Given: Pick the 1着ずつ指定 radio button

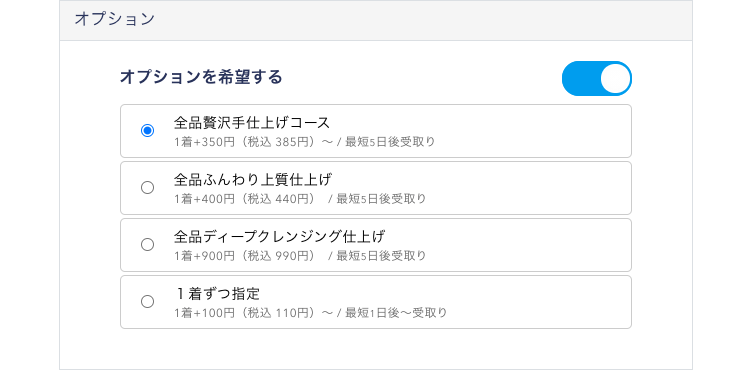Looking at the screenshot, I should click(147, 302).
